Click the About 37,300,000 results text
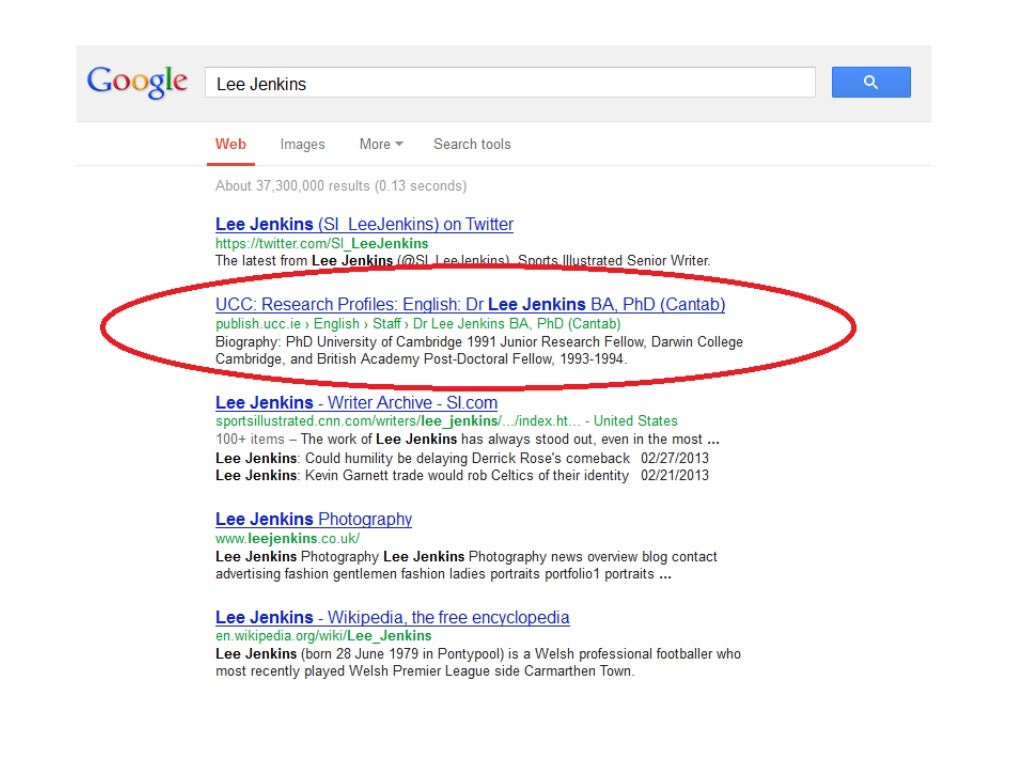Screen dimensions: 1024x768 (341, 186)
